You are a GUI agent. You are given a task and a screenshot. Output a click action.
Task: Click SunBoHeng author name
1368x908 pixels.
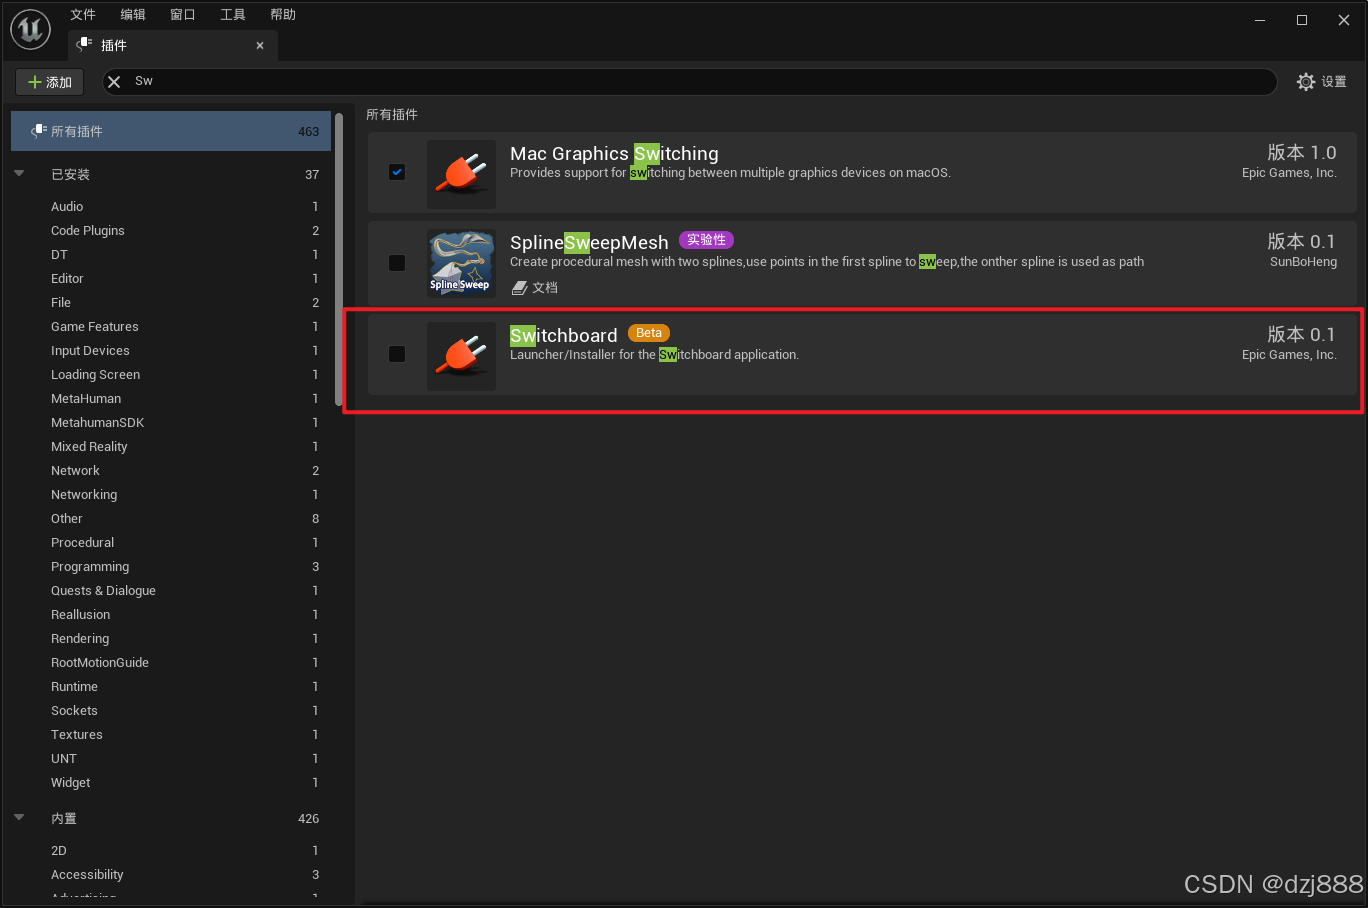tap(1303, 262)
